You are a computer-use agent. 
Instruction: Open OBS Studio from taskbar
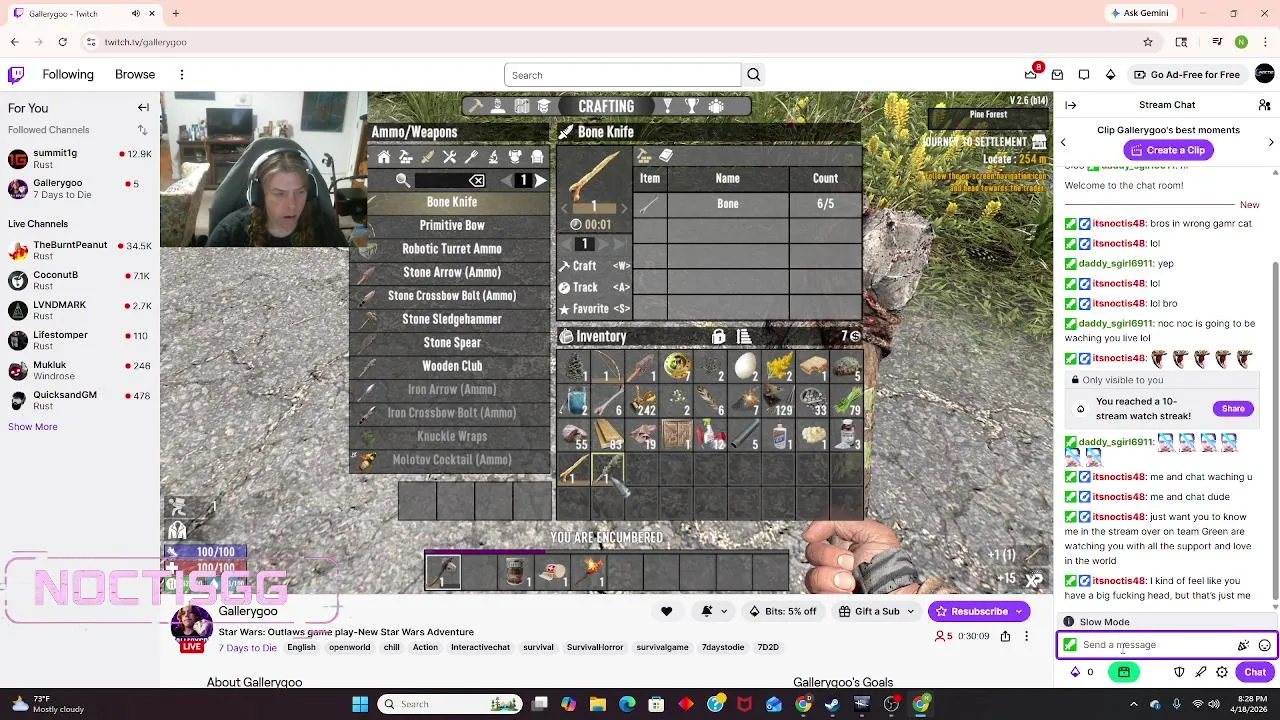click(x=891, y=704)
